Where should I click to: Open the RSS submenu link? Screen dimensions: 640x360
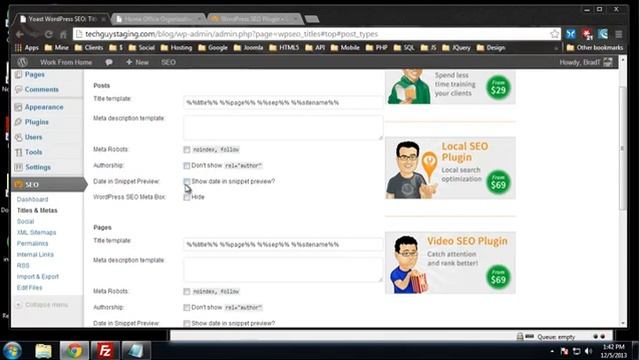pos(23,265)
